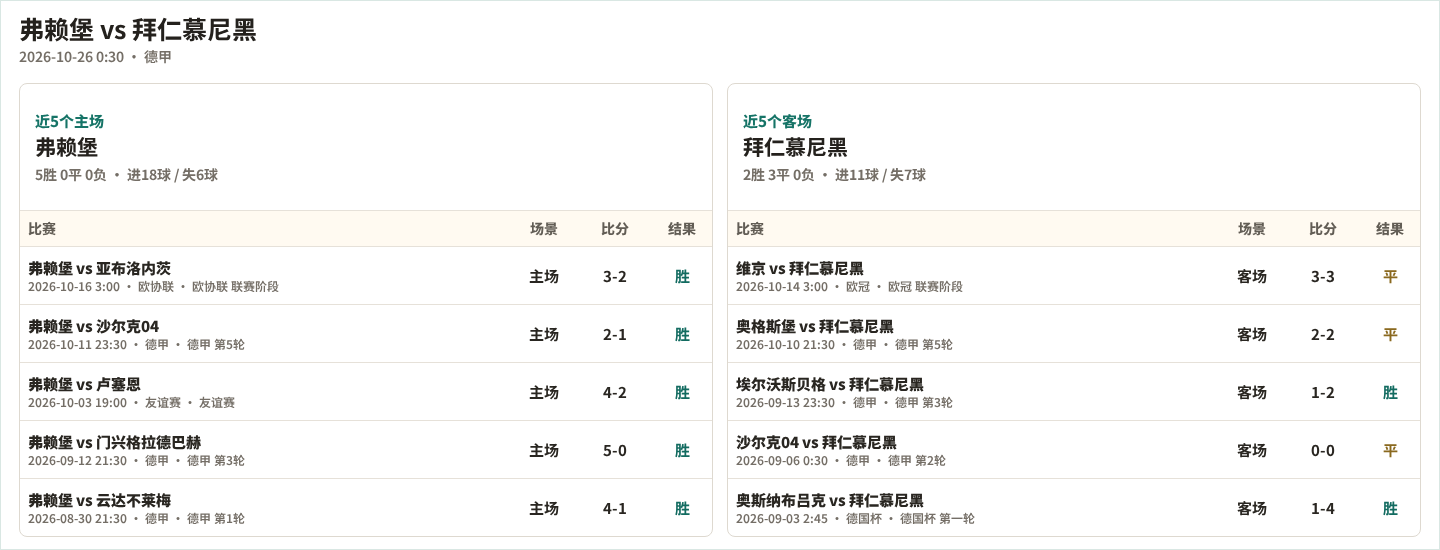Click the 4-2 score in 卢塞恩 row
The image size is (1440, 550).
click(x=615, y=392)
